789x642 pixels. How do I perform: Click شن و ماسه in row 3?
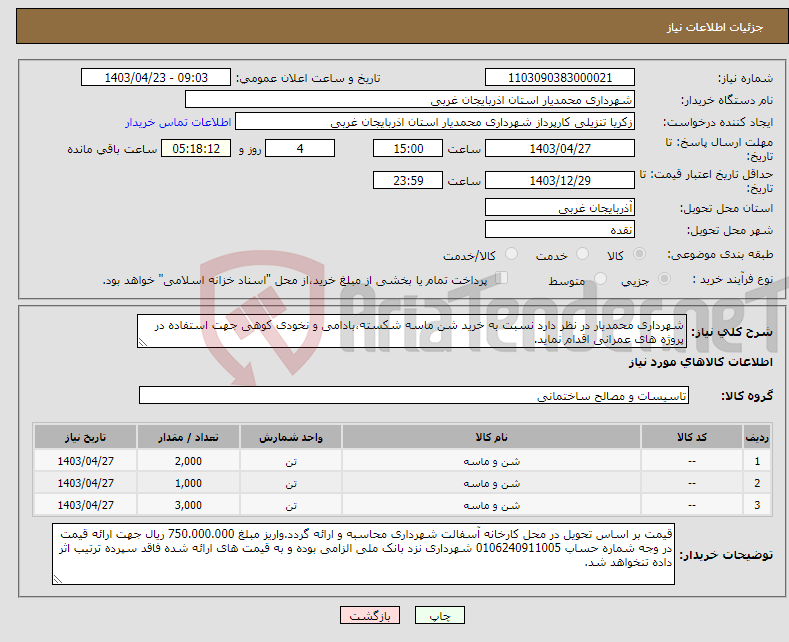pos(491,505)
